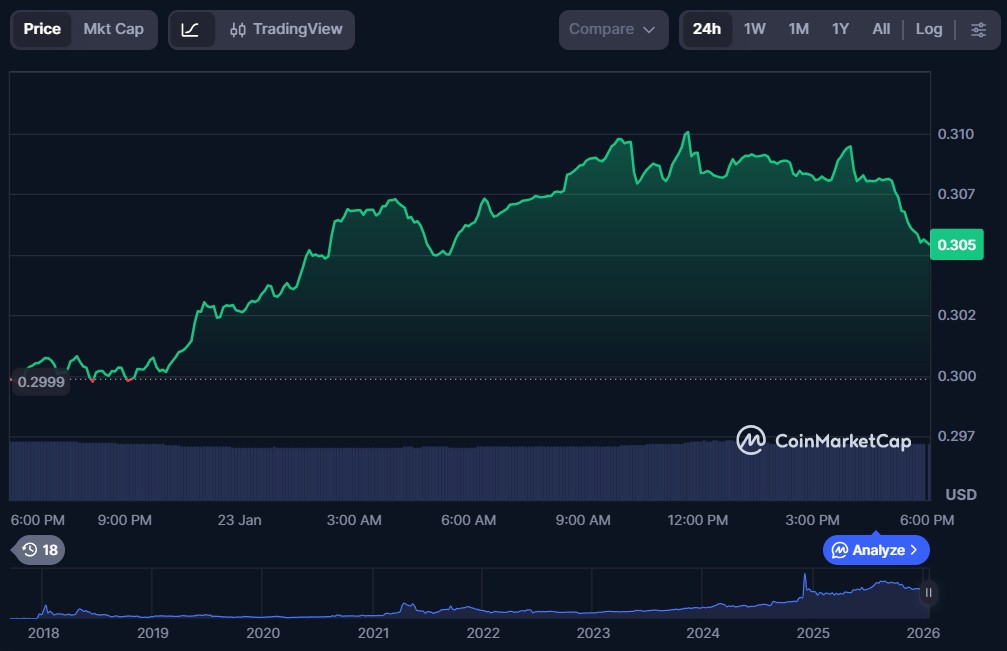Show the All time range
This screenshot has height=651, width=1007.
click(x=880, y=29)
